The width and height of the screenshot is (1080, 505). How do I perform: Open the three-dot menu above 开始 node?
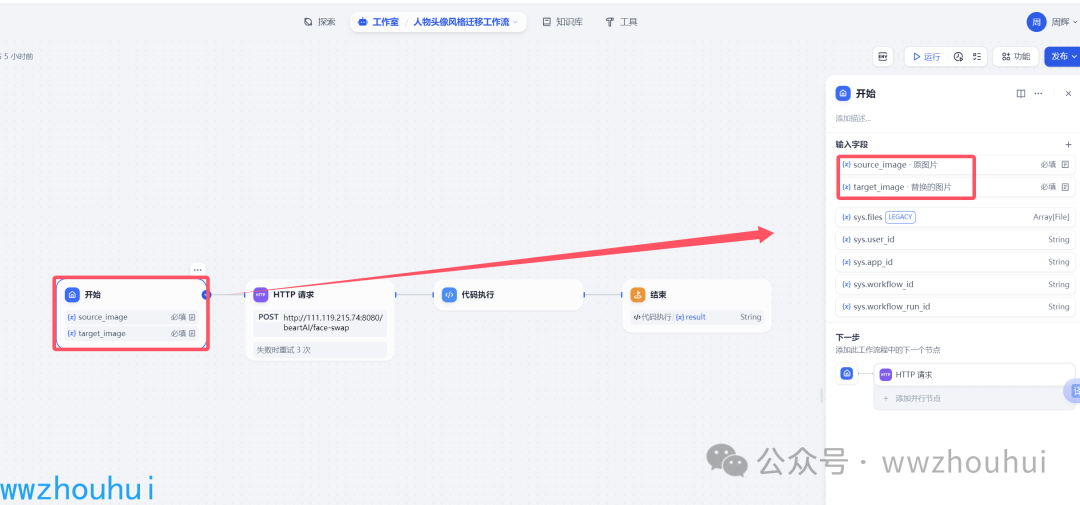pos(198,269)
